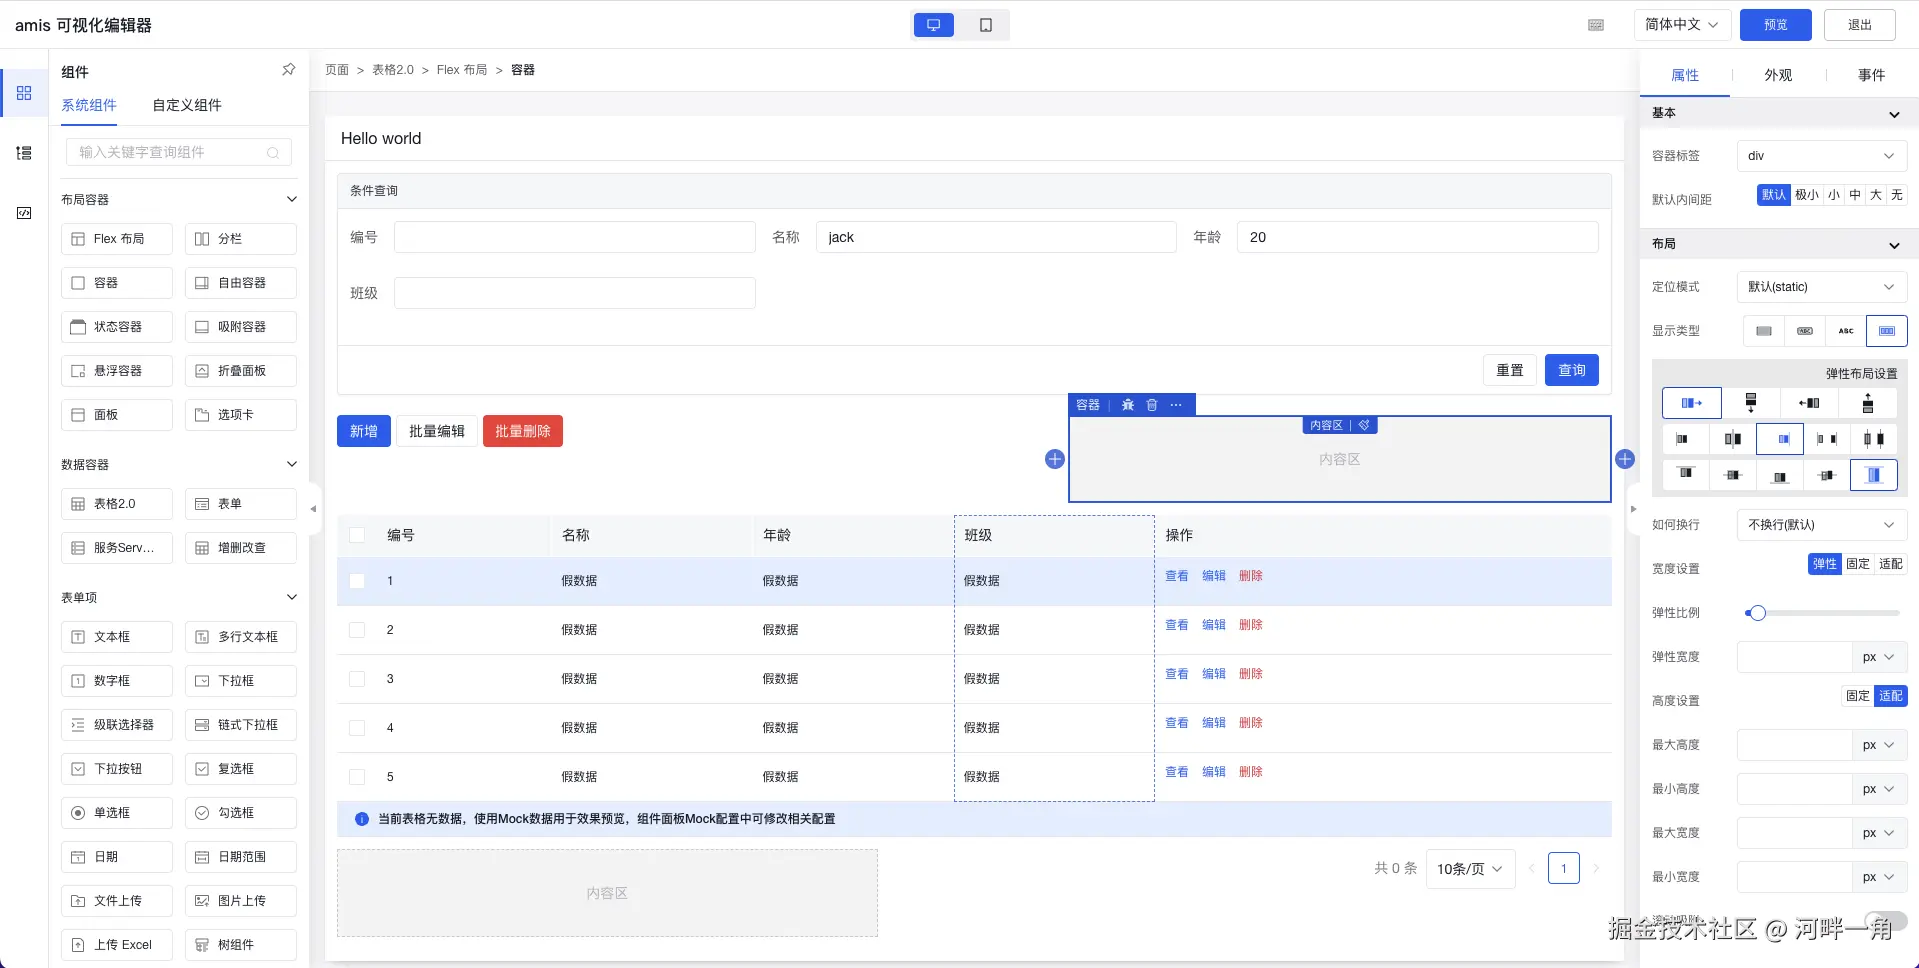Click the keyboard shortcut icon in header
Image resolution: width=1919 pixels, height=968 pixels.
1596,25
